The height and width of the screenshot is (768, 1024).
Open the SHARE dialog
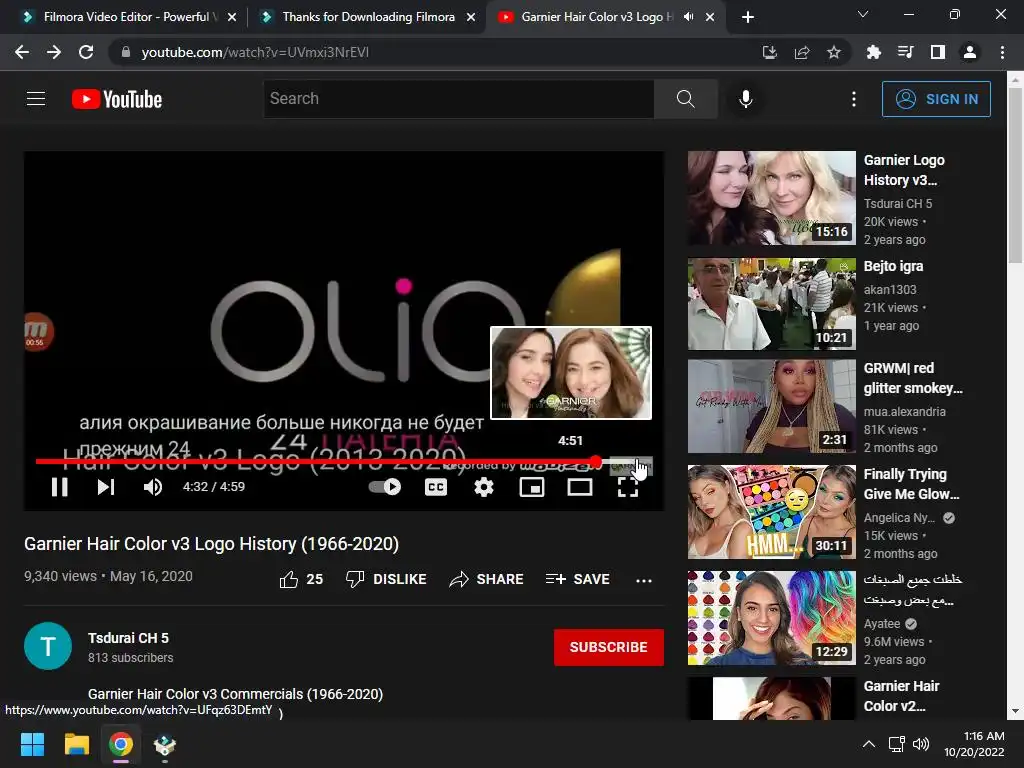tap(487, 579)
